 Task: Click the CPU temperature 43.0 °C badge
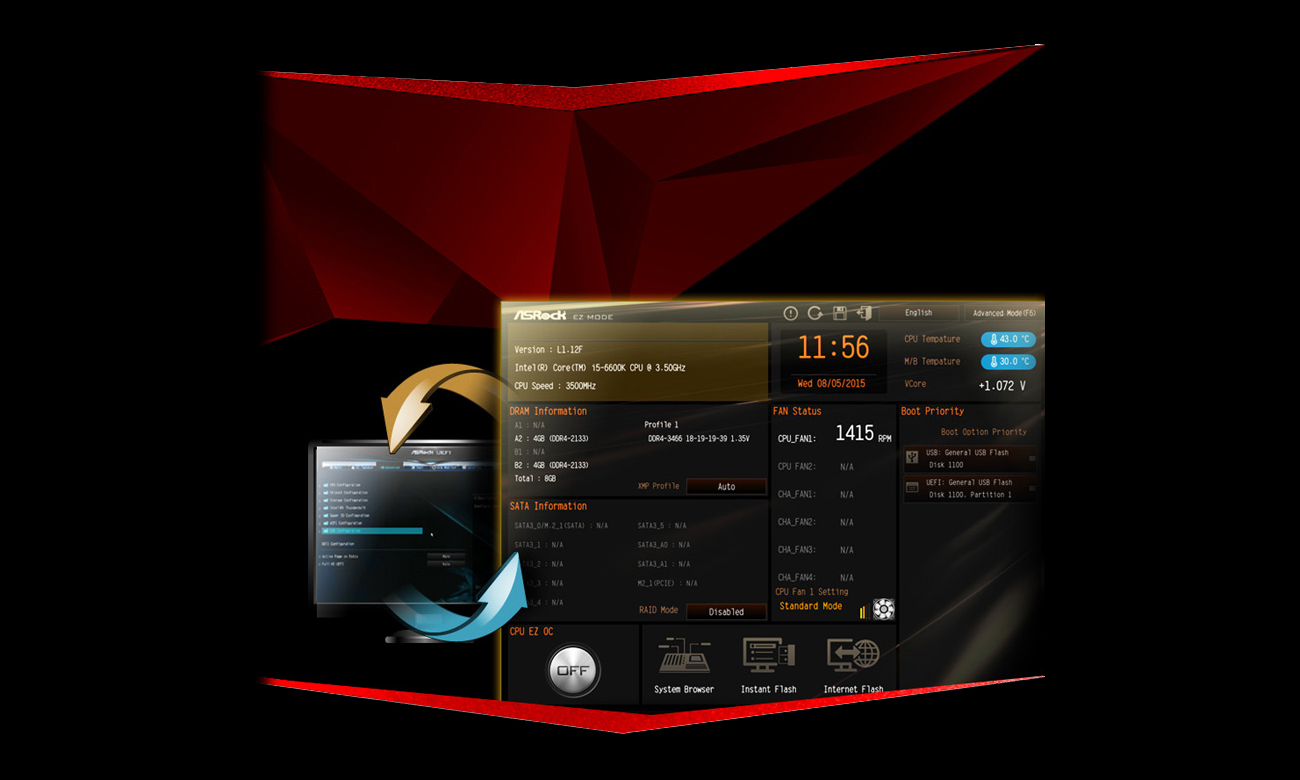tap(1008, 339)
